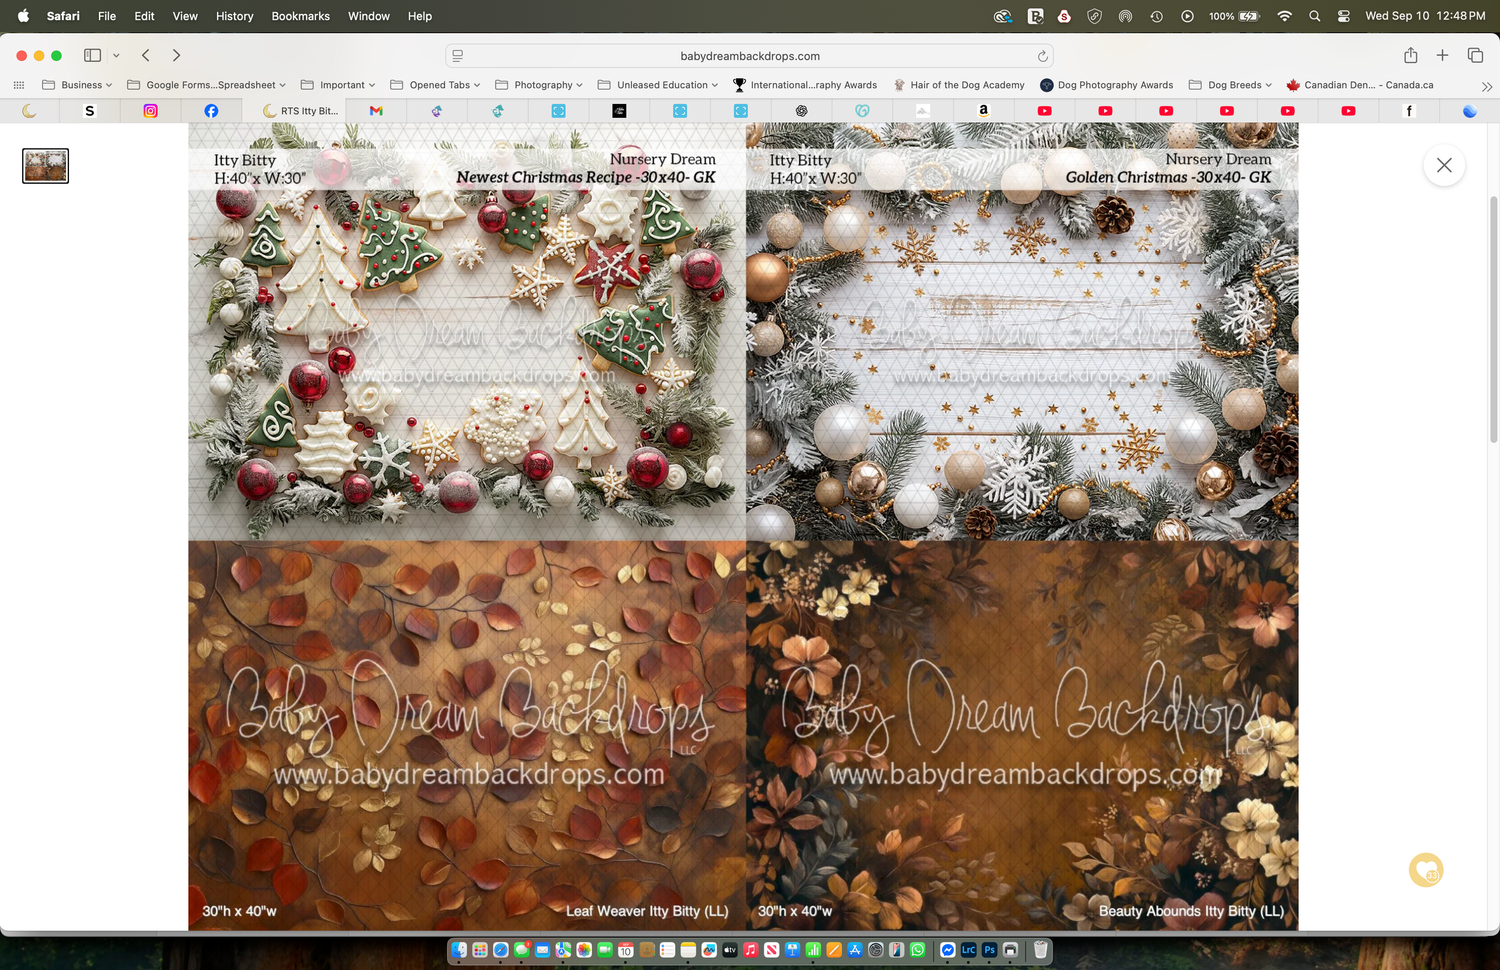Expand the Important bookmarks folder
Screen dimensions: 1500x970
[x=338, y=85]
